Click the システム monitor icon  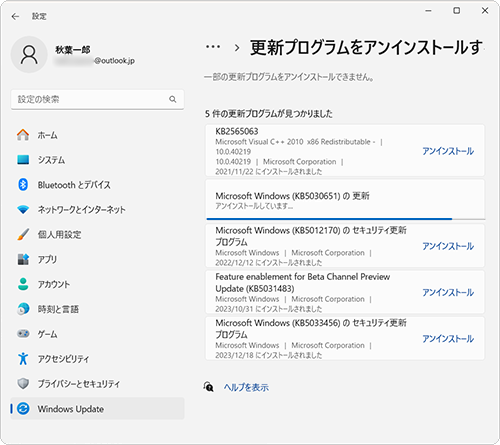[x=23, y=160]
